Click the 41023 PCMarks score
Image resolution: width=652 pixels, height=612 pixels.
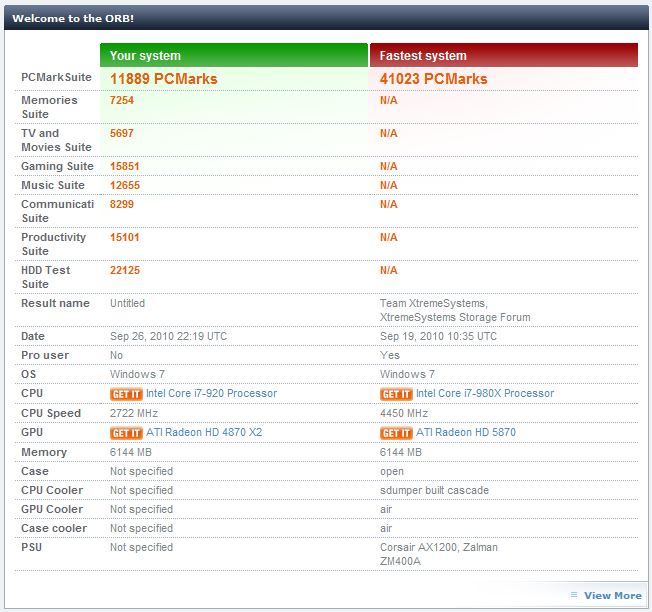(x=433, y=79)
